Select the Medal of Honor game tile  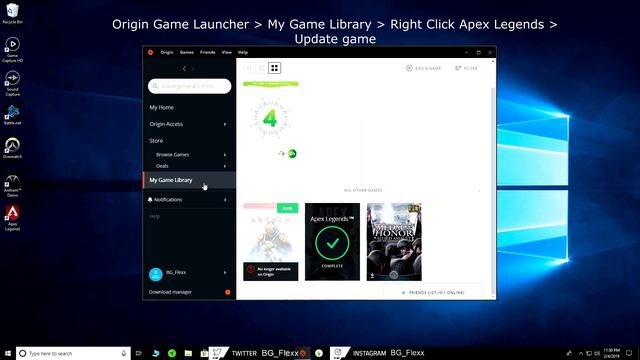tap(394, 242)
